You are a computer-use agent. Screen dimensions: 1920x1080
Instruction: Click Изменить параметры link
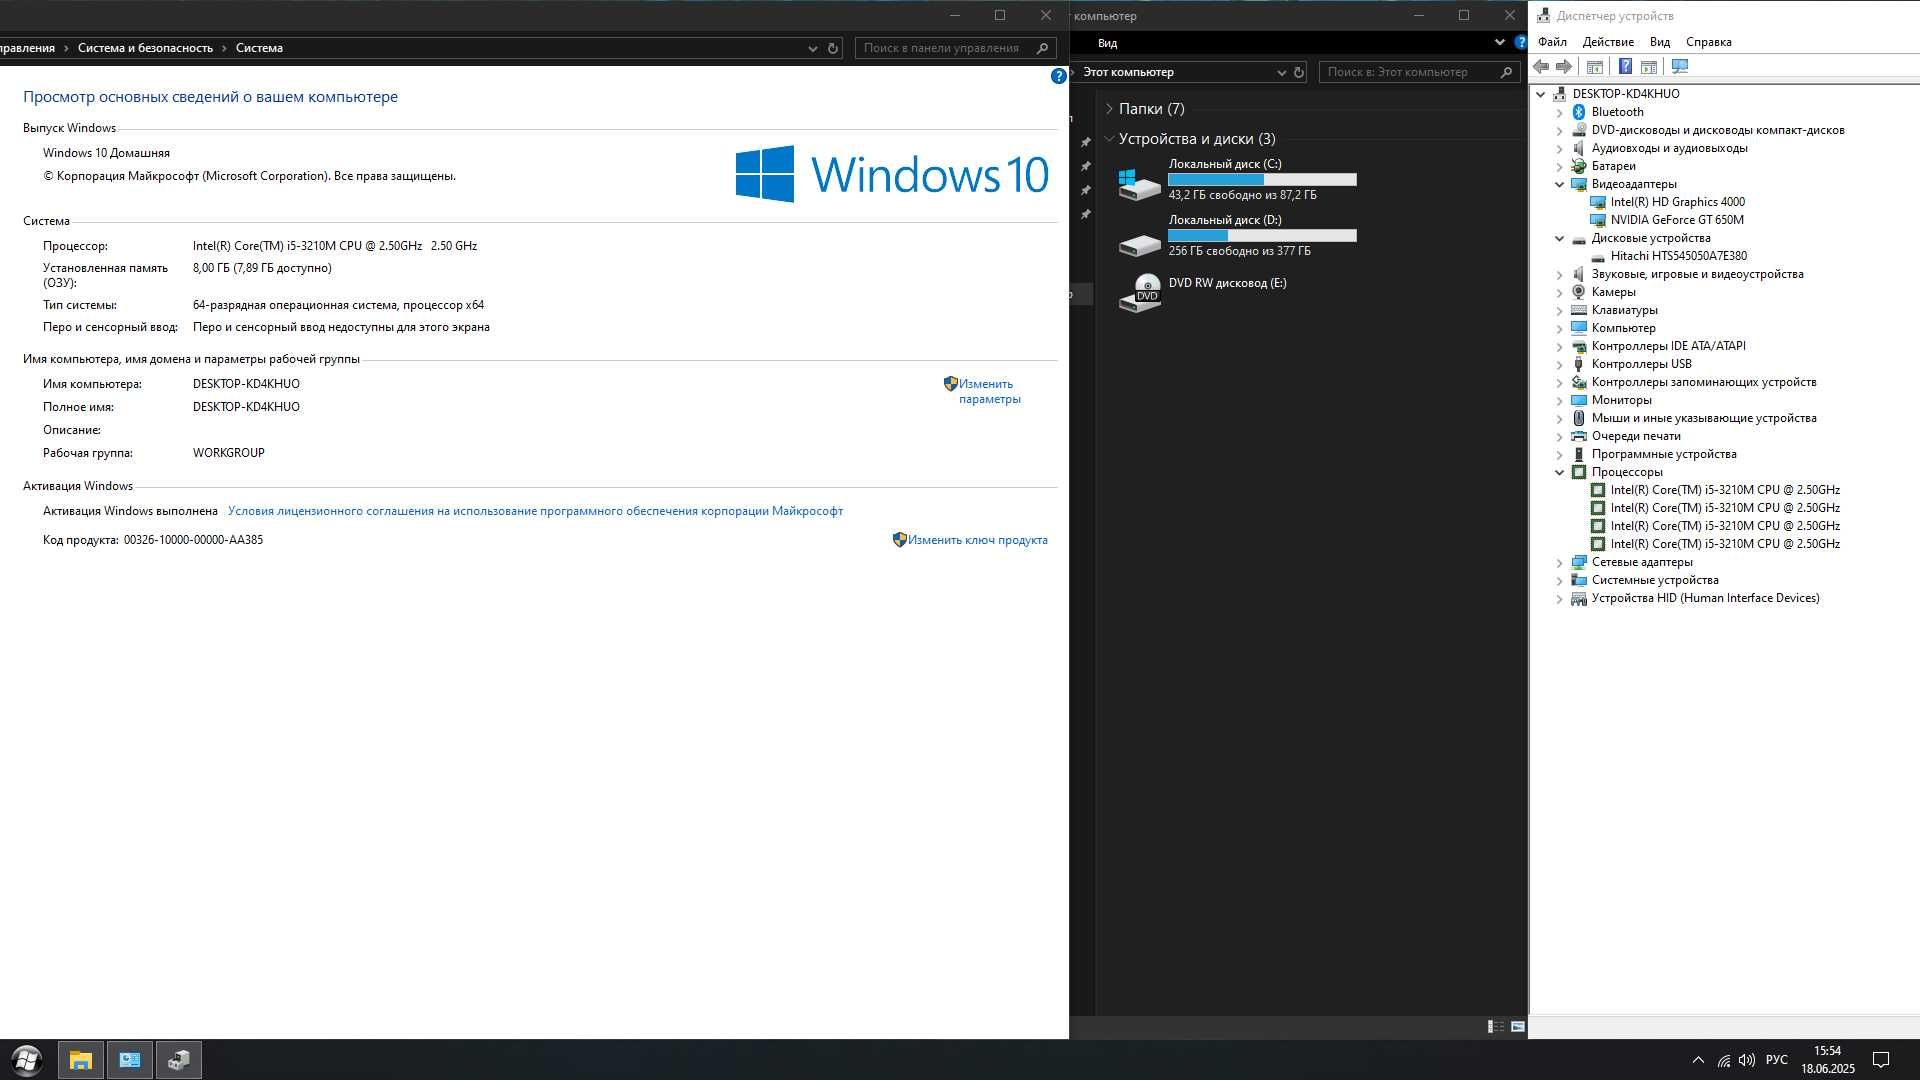[x=989, y=391]
